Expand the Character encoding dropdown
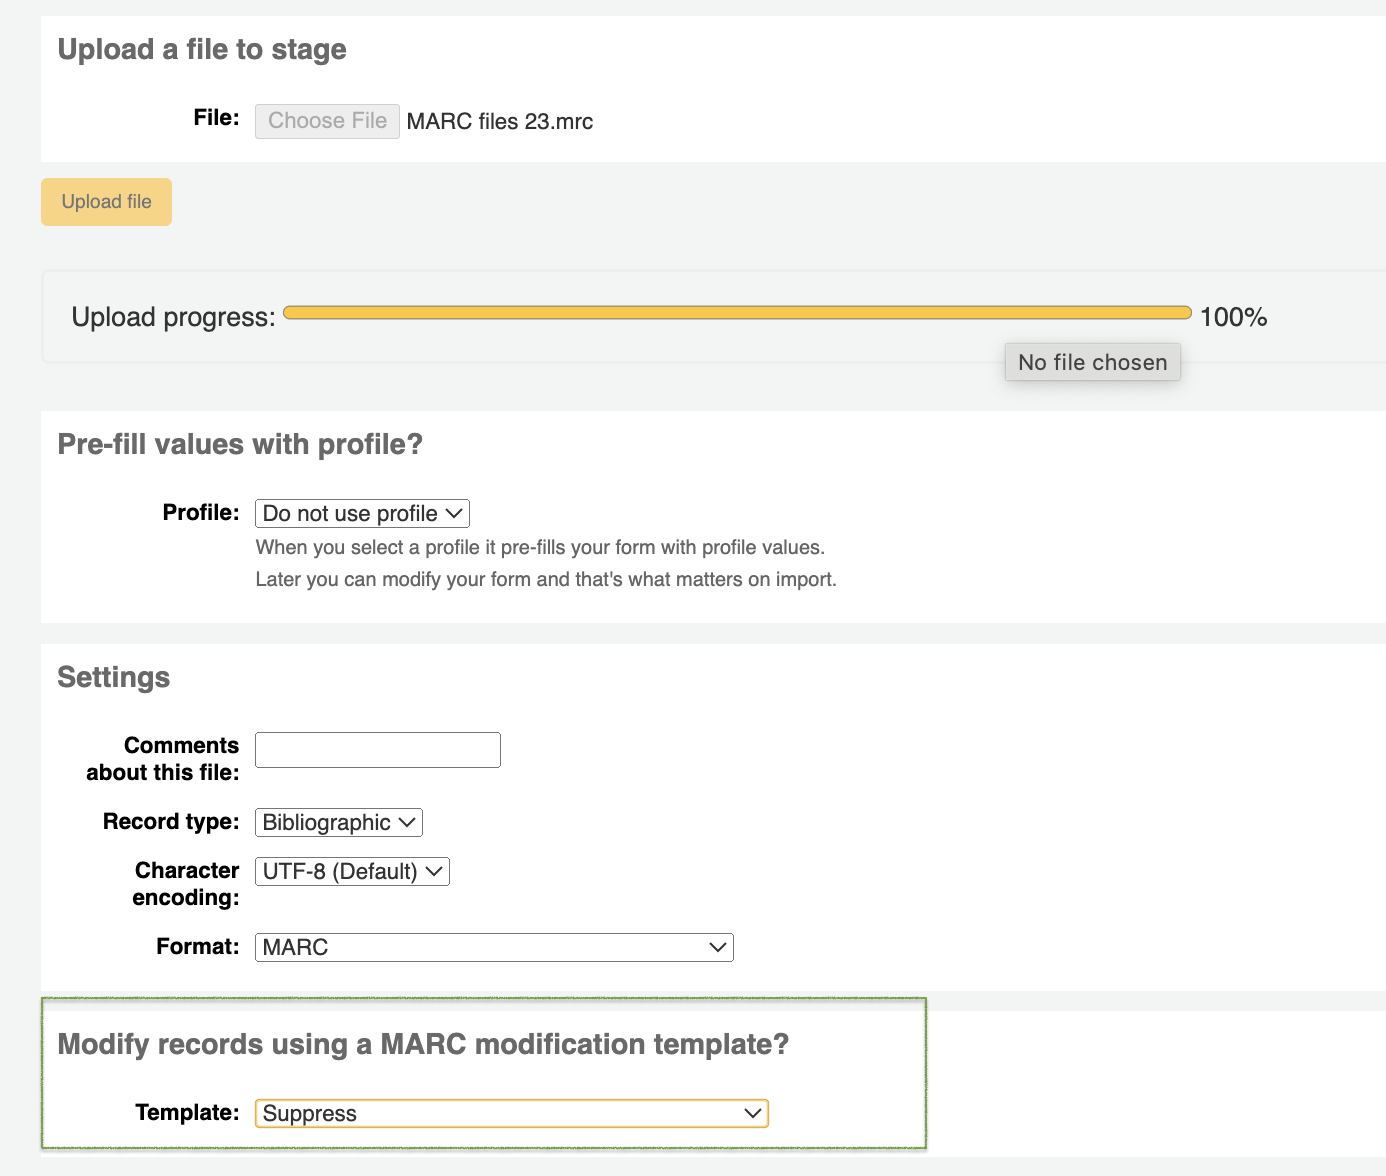The image size is (1386, 1176). (x=352, y=871)
